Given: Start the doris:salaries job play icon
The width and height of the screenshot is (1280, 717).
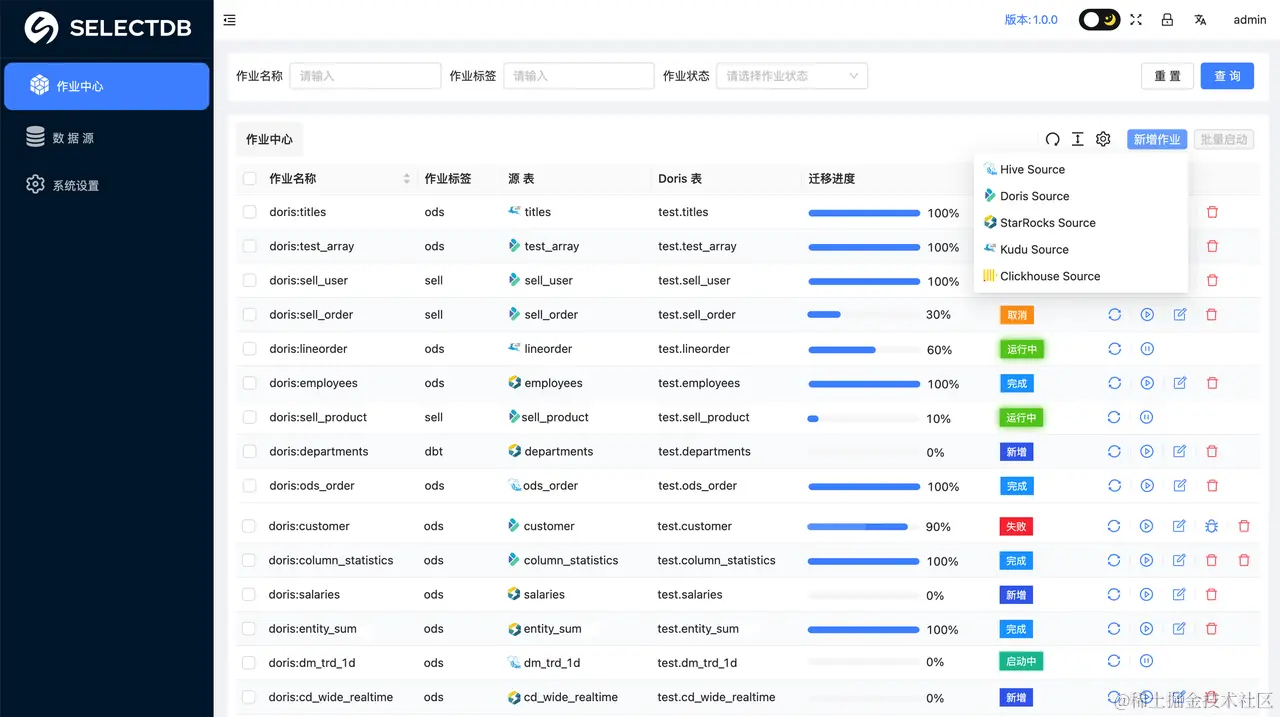Looking at the screenshot, I should coord(1147,595).
